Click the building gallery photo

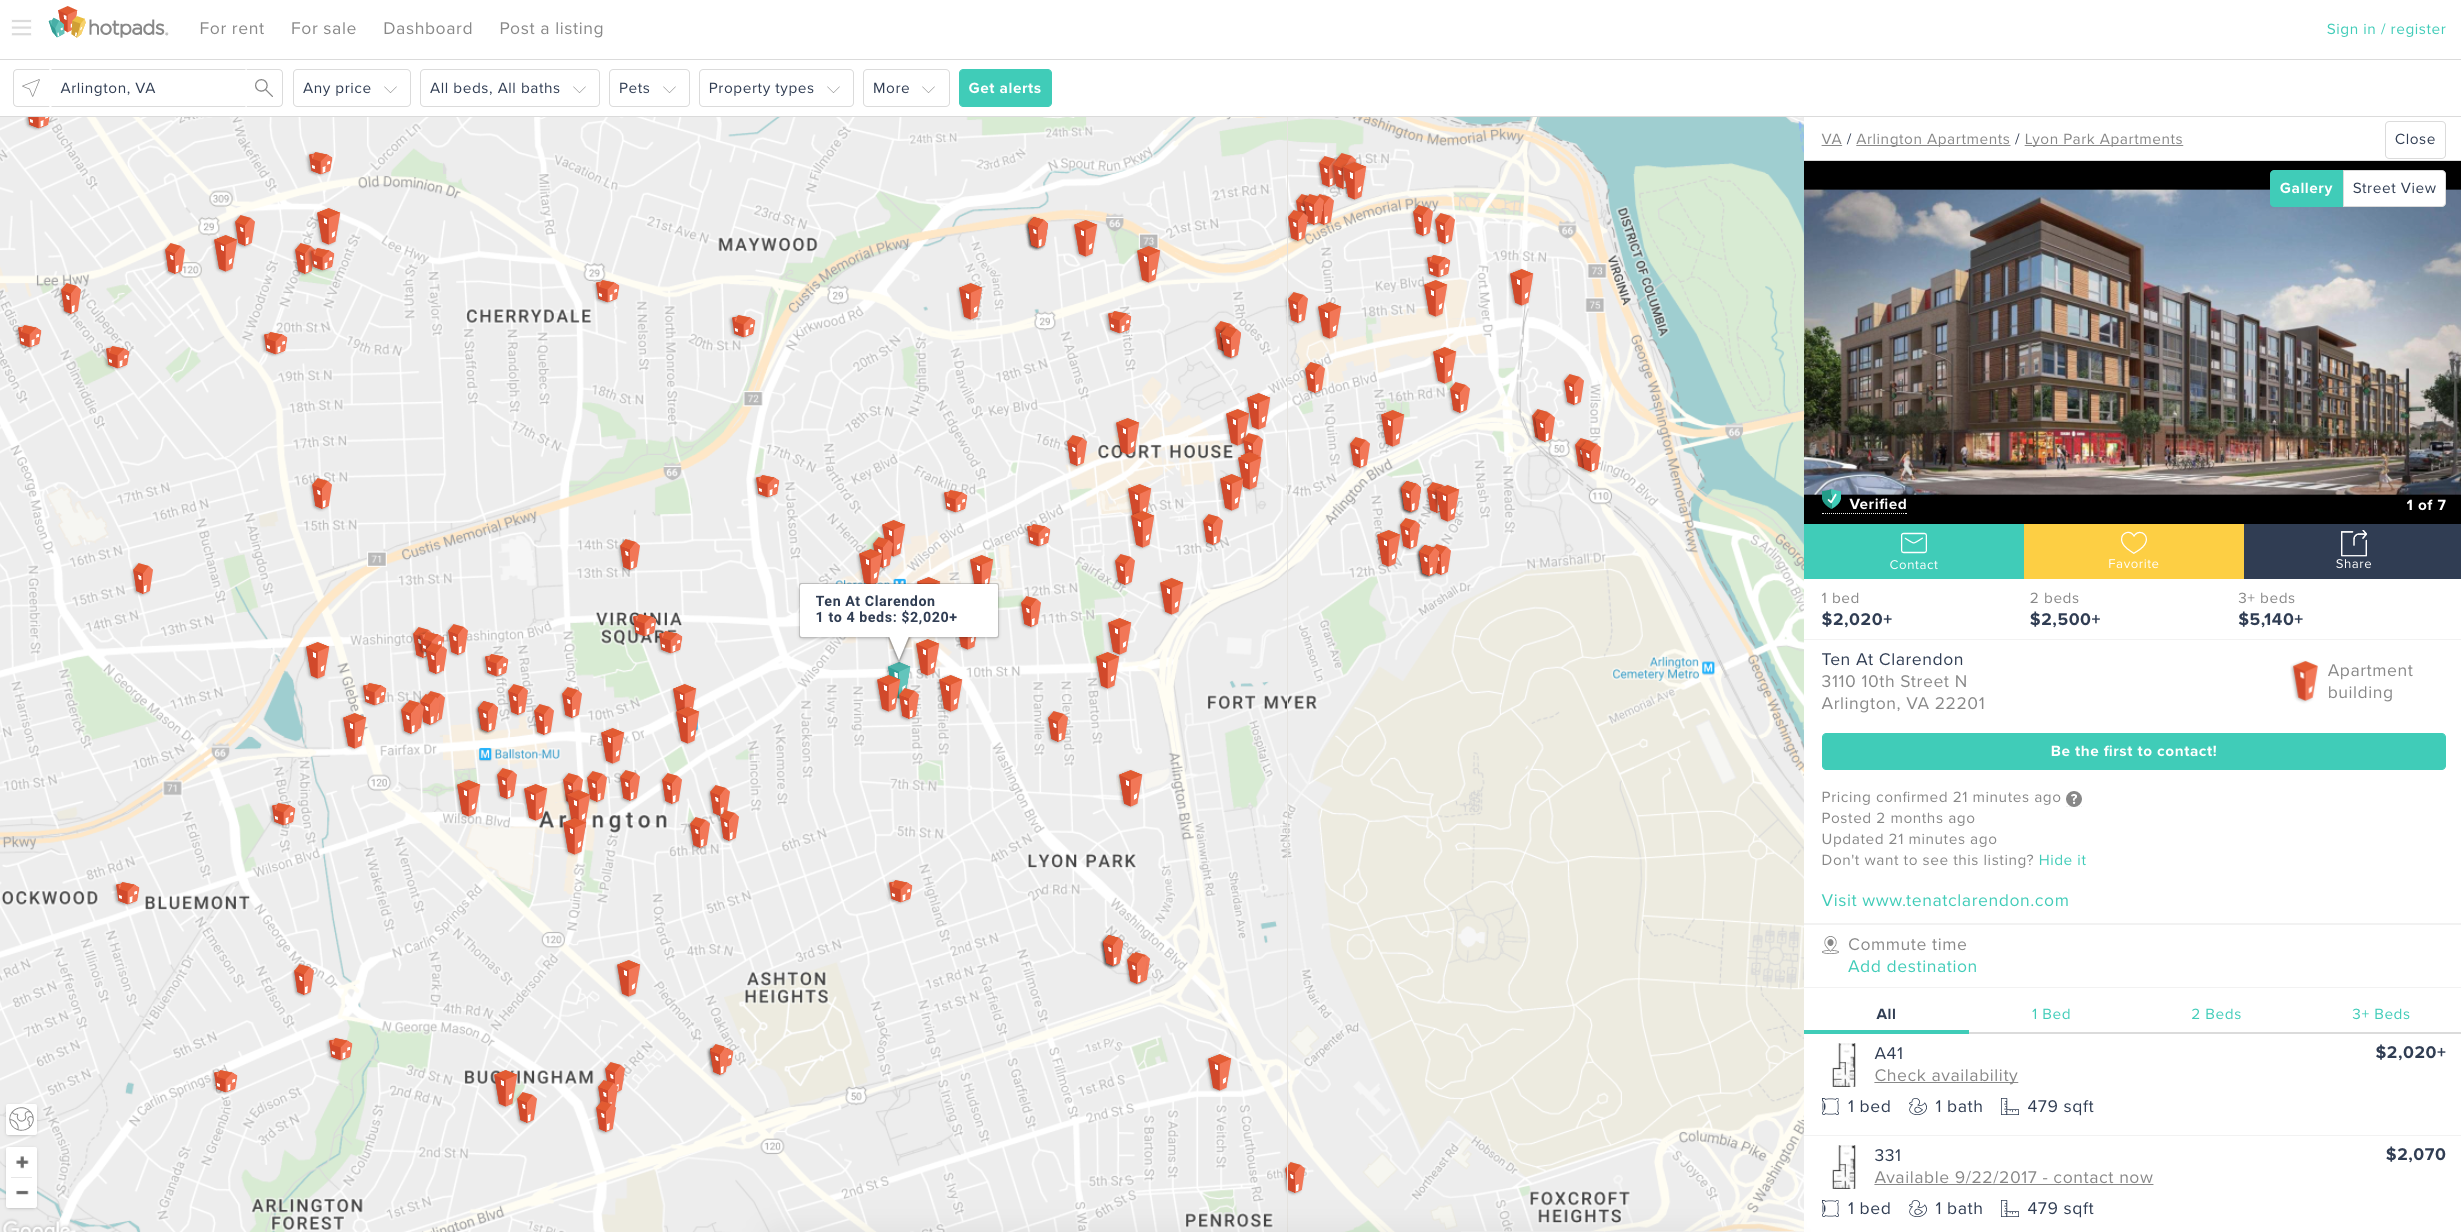tap(2132, 342)
